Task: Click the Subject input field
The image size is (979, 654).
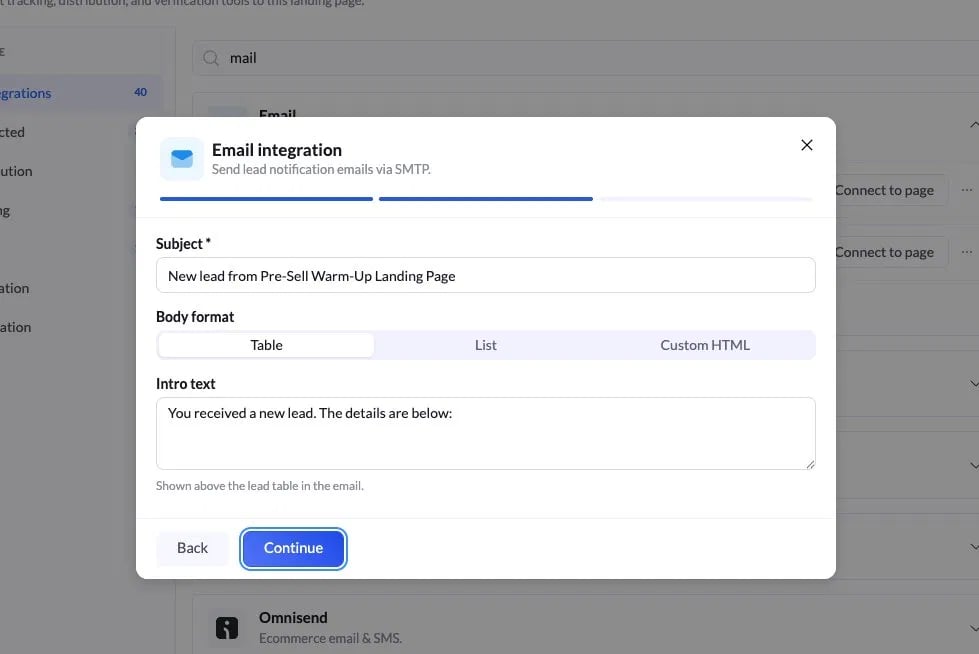Action: click(x=485, y=275)
